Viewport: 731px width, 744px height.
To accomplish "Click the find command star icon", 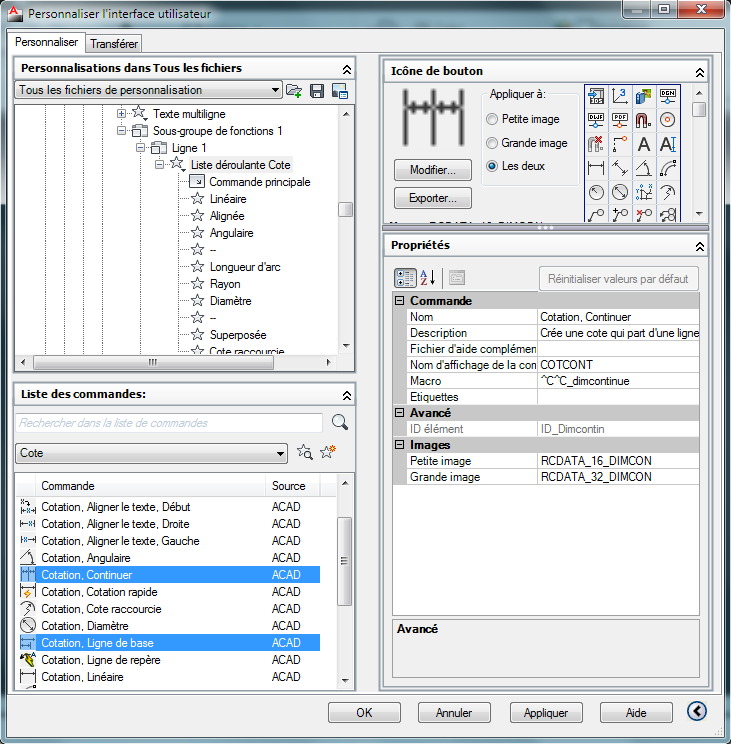I will [x=306, y=453].
